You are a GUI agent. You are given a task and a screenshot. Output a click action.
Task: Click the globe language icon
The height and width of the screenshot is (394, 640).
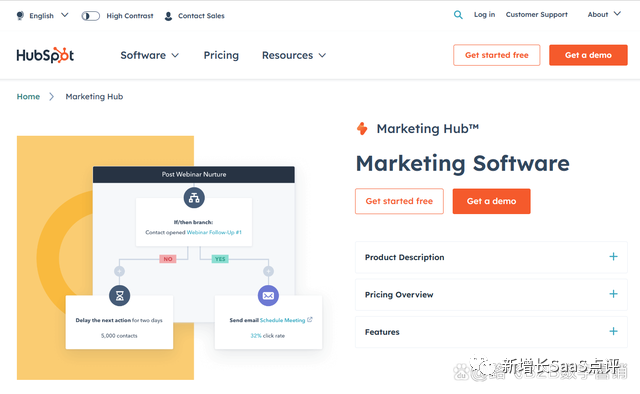pos(20,16)
